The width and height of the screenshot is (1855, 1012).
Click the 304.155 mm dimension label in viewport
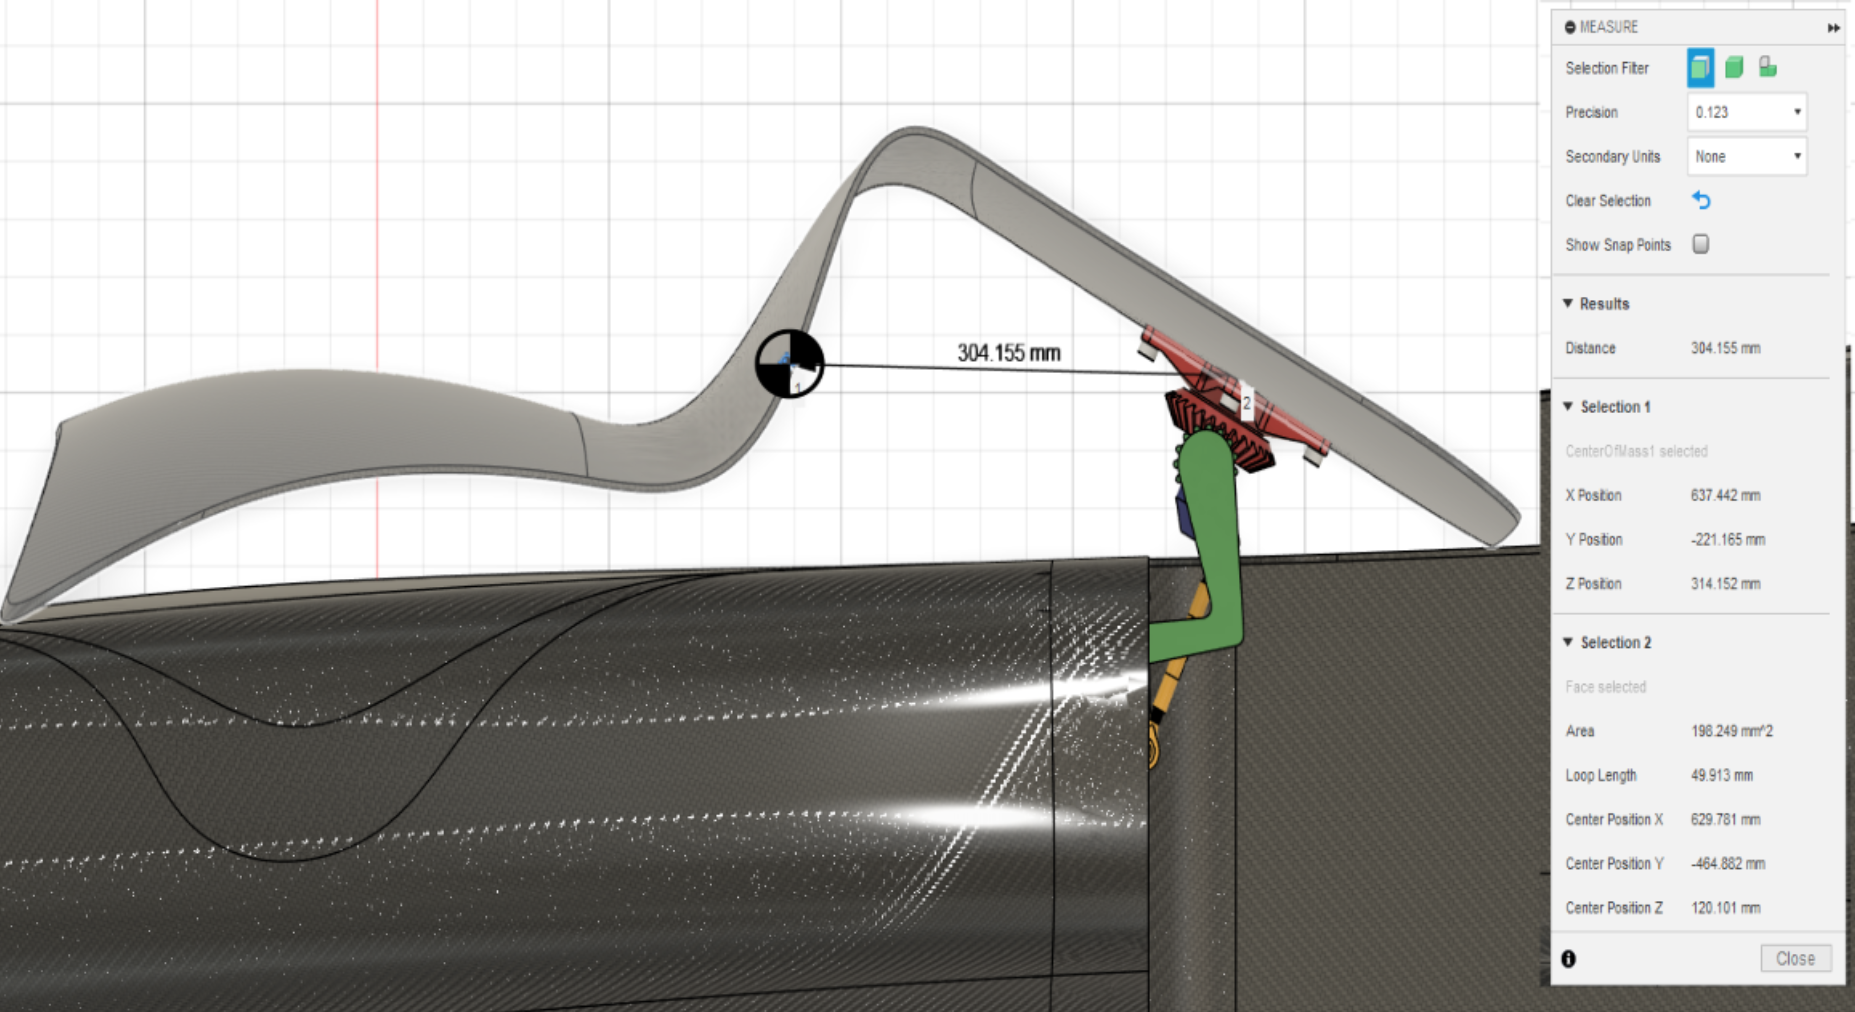pos(1008,353)
